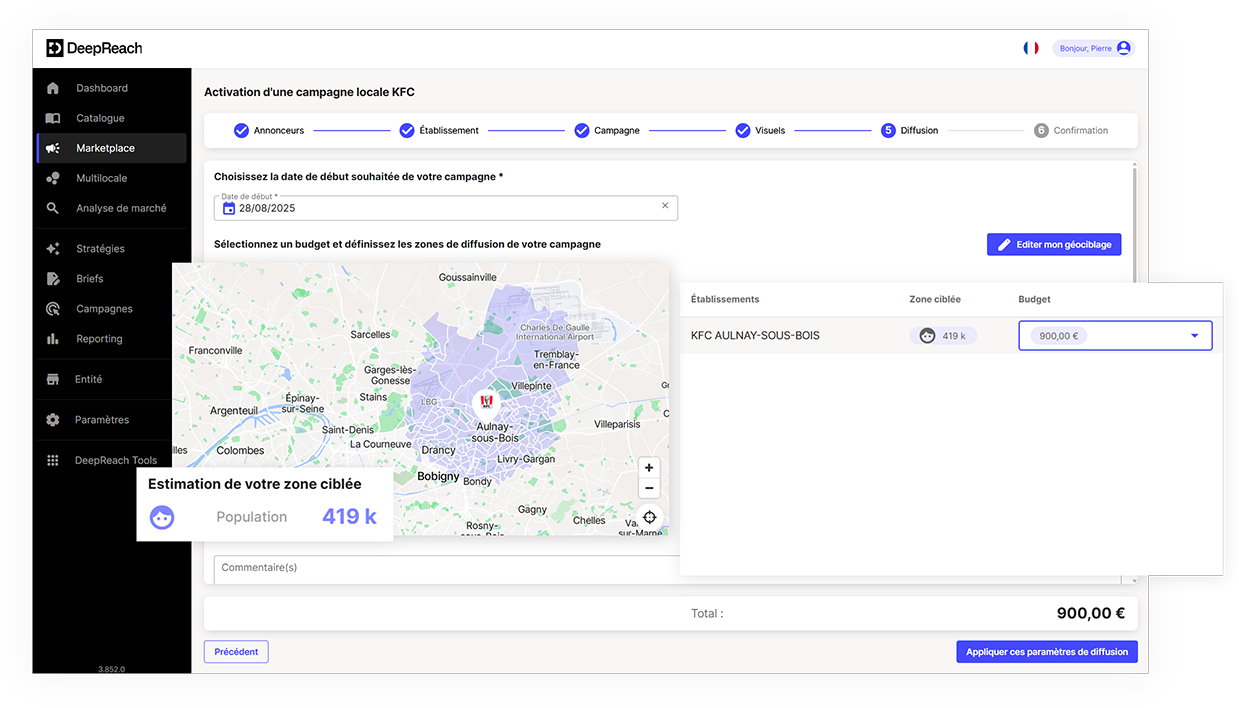Go to the Établissement step

[x=439, y=130]
